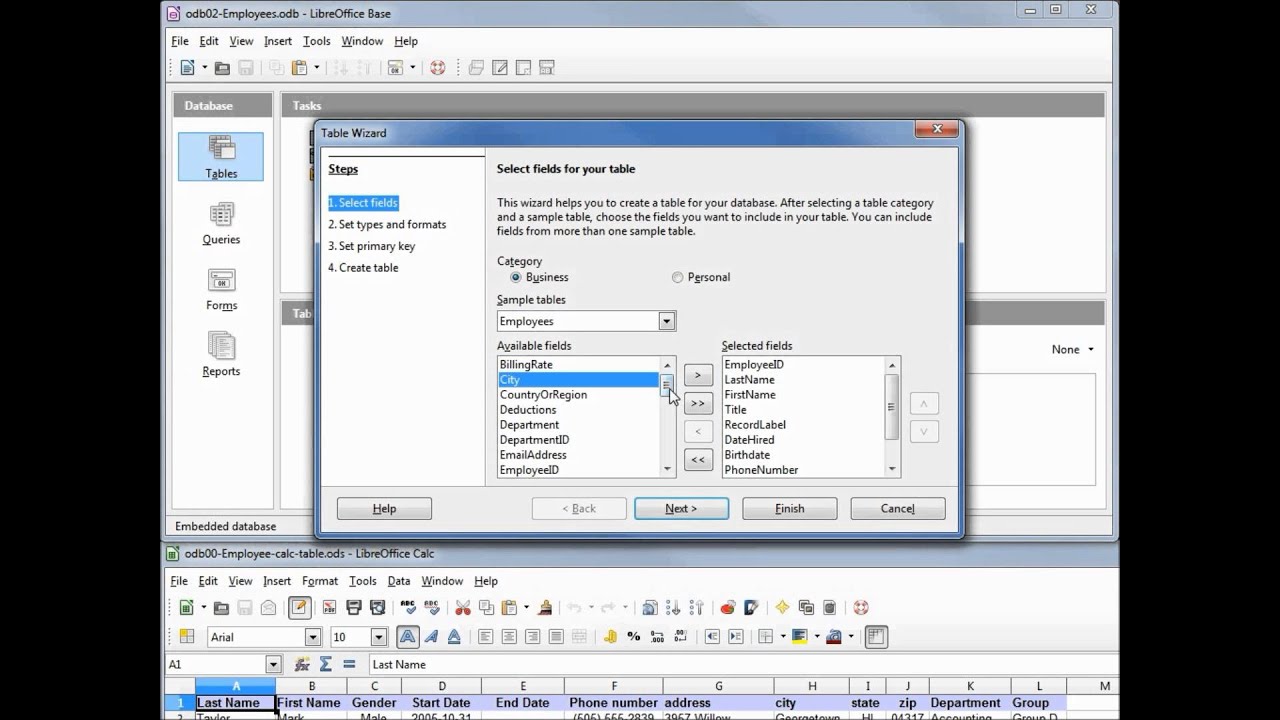
Task: Select Reports in Database pane
Action: [x=221, y=355]
